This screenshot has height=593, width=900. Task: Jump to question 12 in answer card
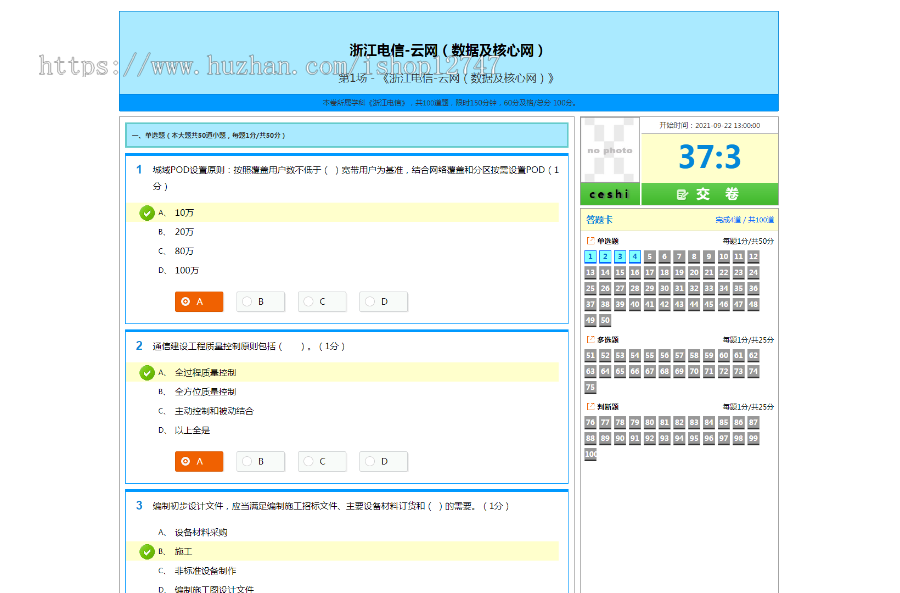754,257
